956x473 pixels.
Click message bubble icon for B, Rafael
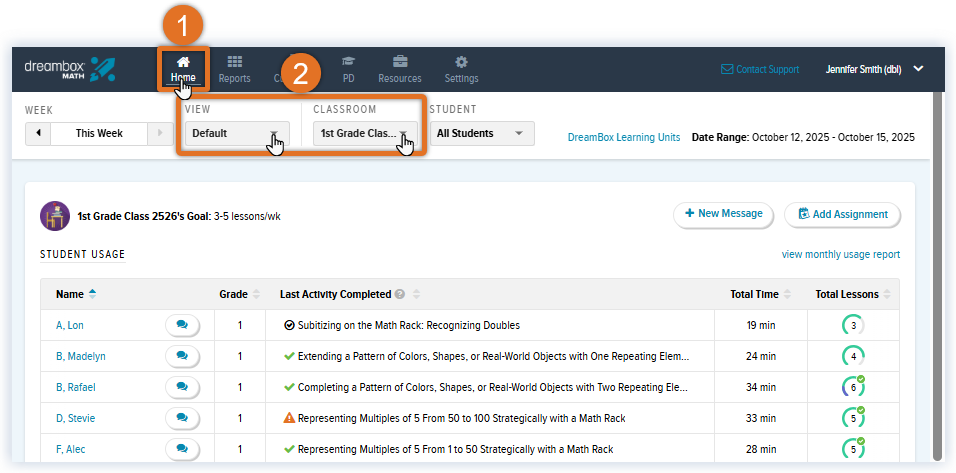click(x=182, y=387)
